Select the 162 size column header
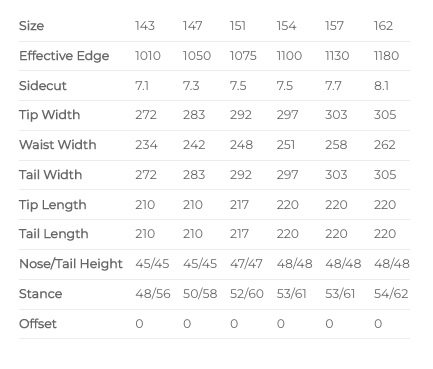433x369 pixels. 383,26
